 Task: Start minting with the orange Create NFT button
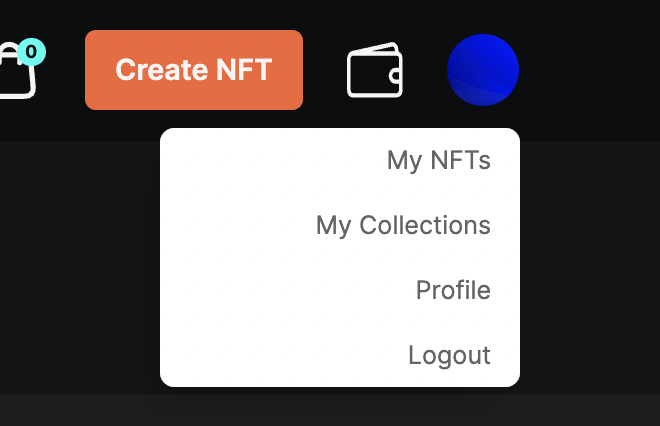pyautogui.click(x=194, y=70)
